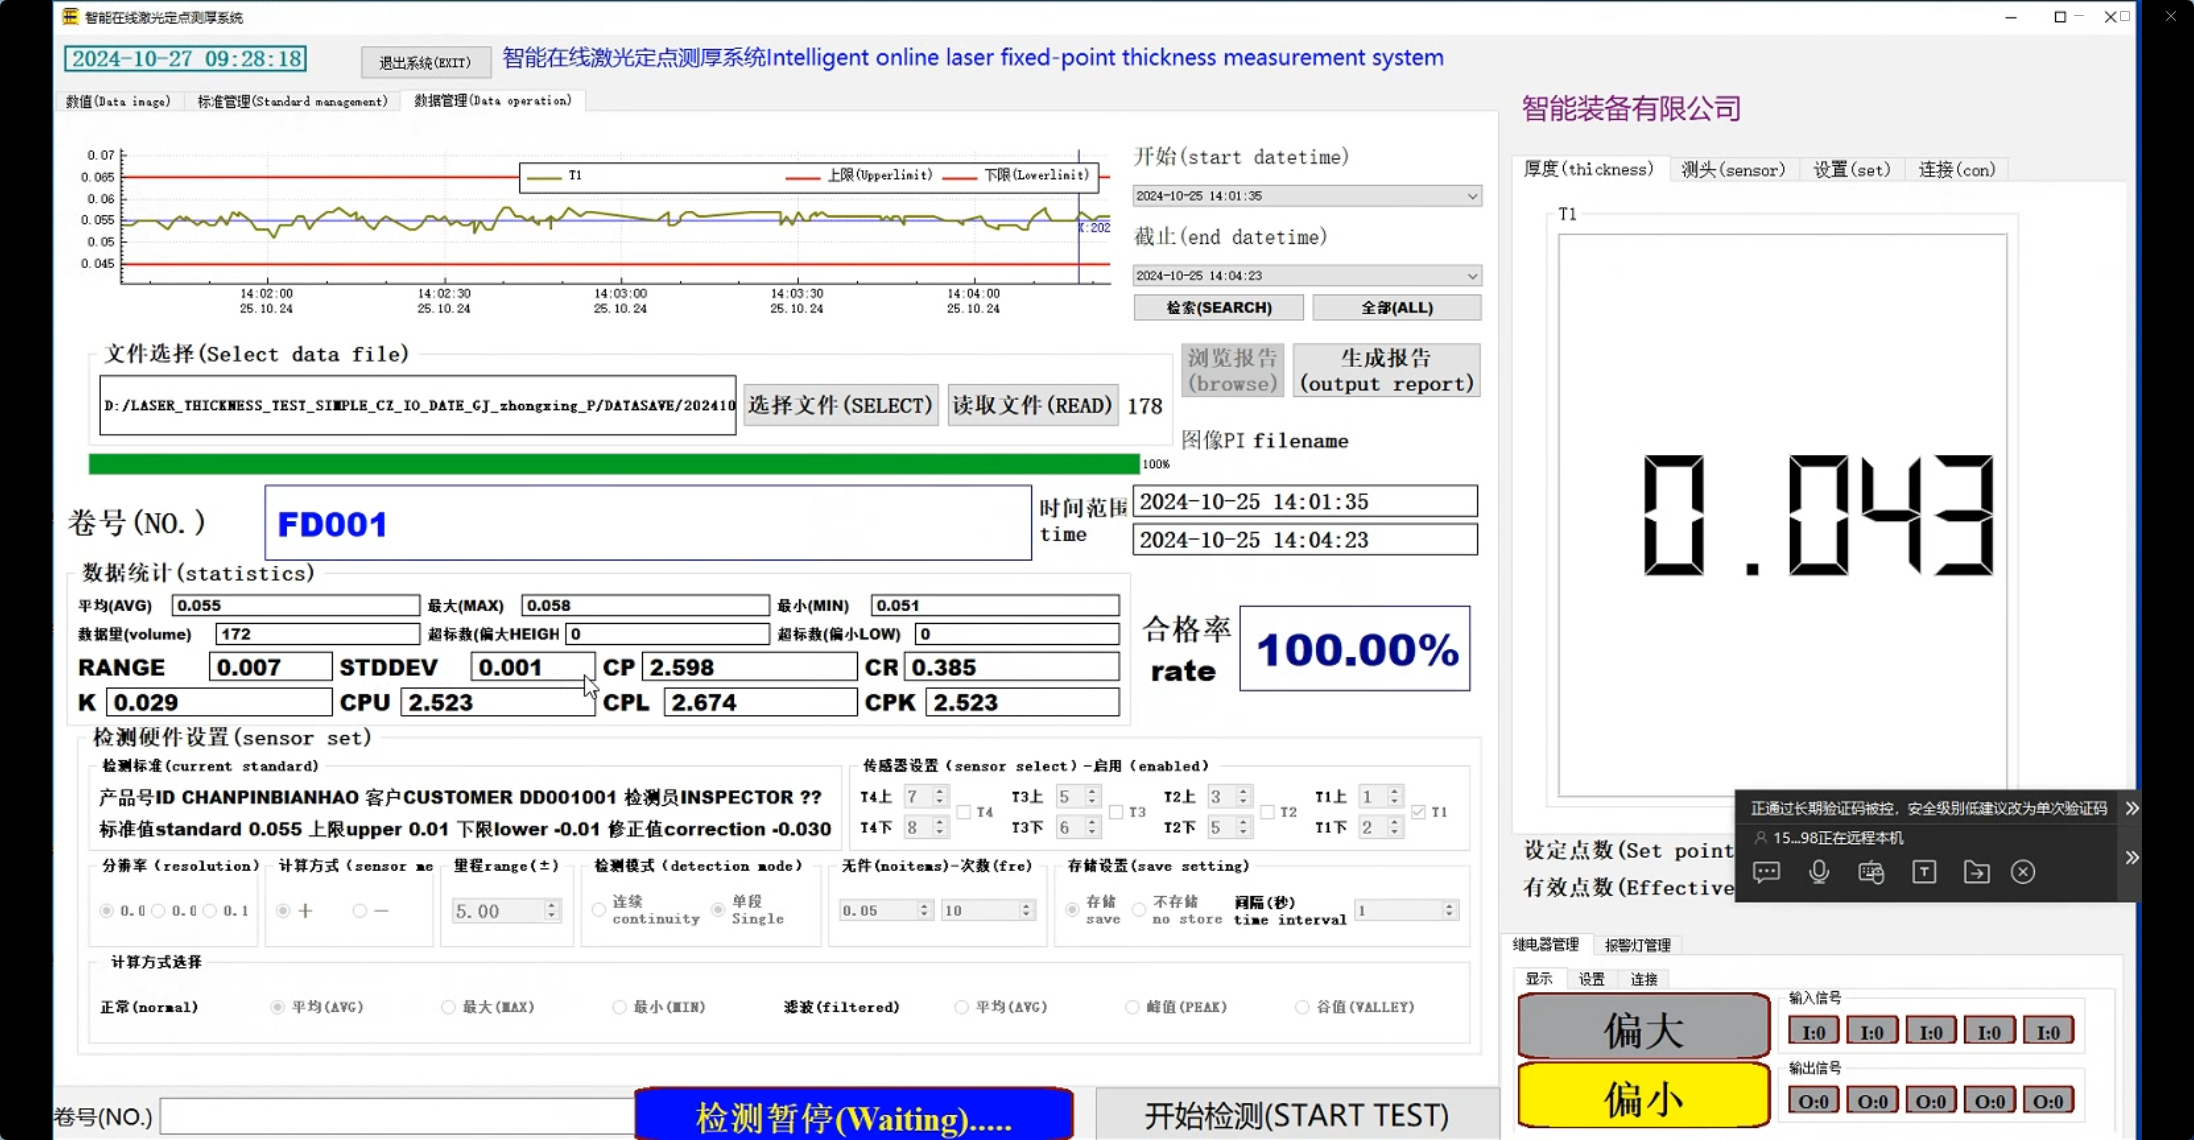Click the second I:0 input signal indicator
Viewport: 2194px width, 1140px height.
click(1872, 1032)
